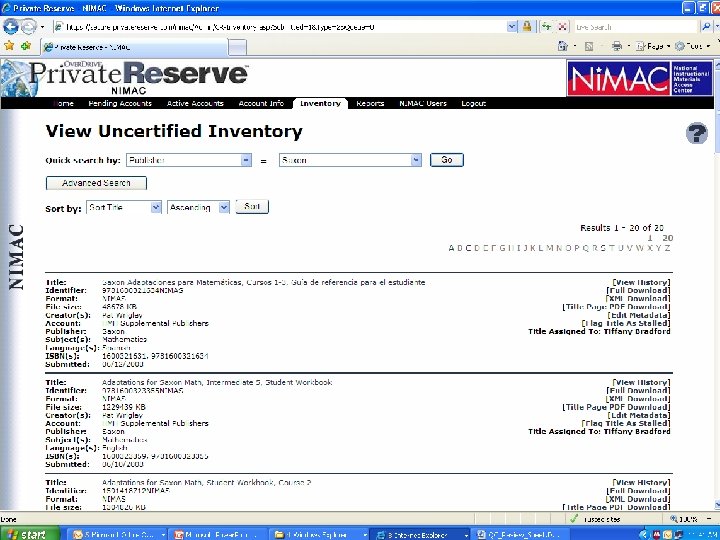Refresh the page with the green arrows icon

[546, 27]
